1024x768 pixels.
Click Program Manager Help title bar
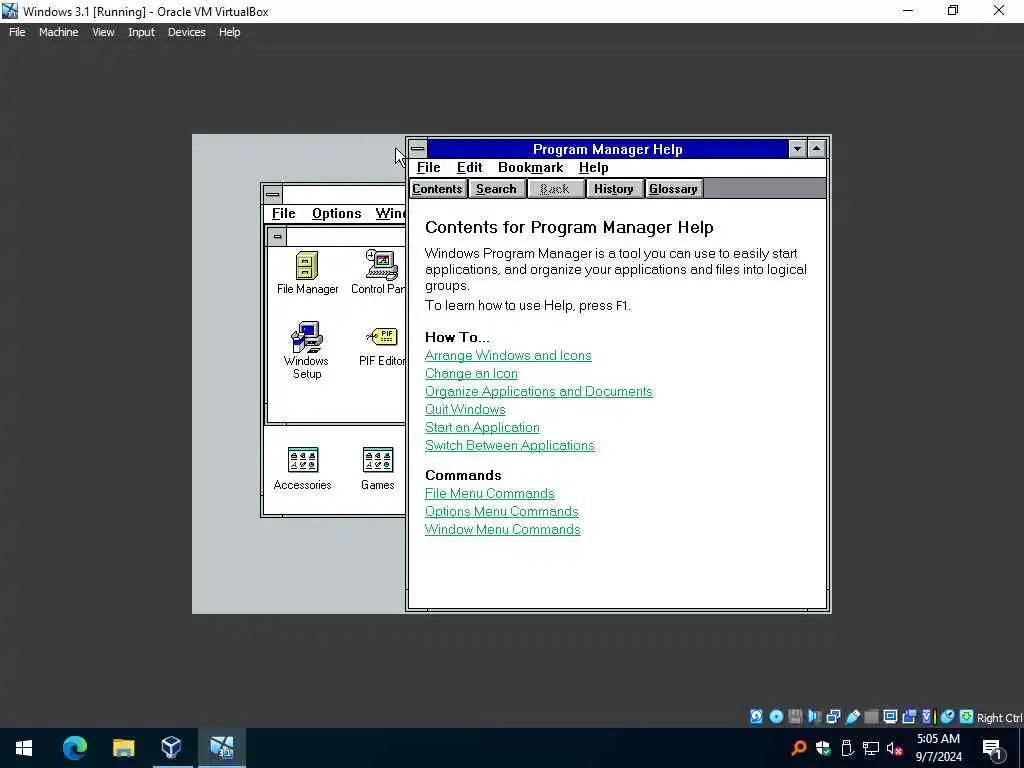tap(607, 149)
